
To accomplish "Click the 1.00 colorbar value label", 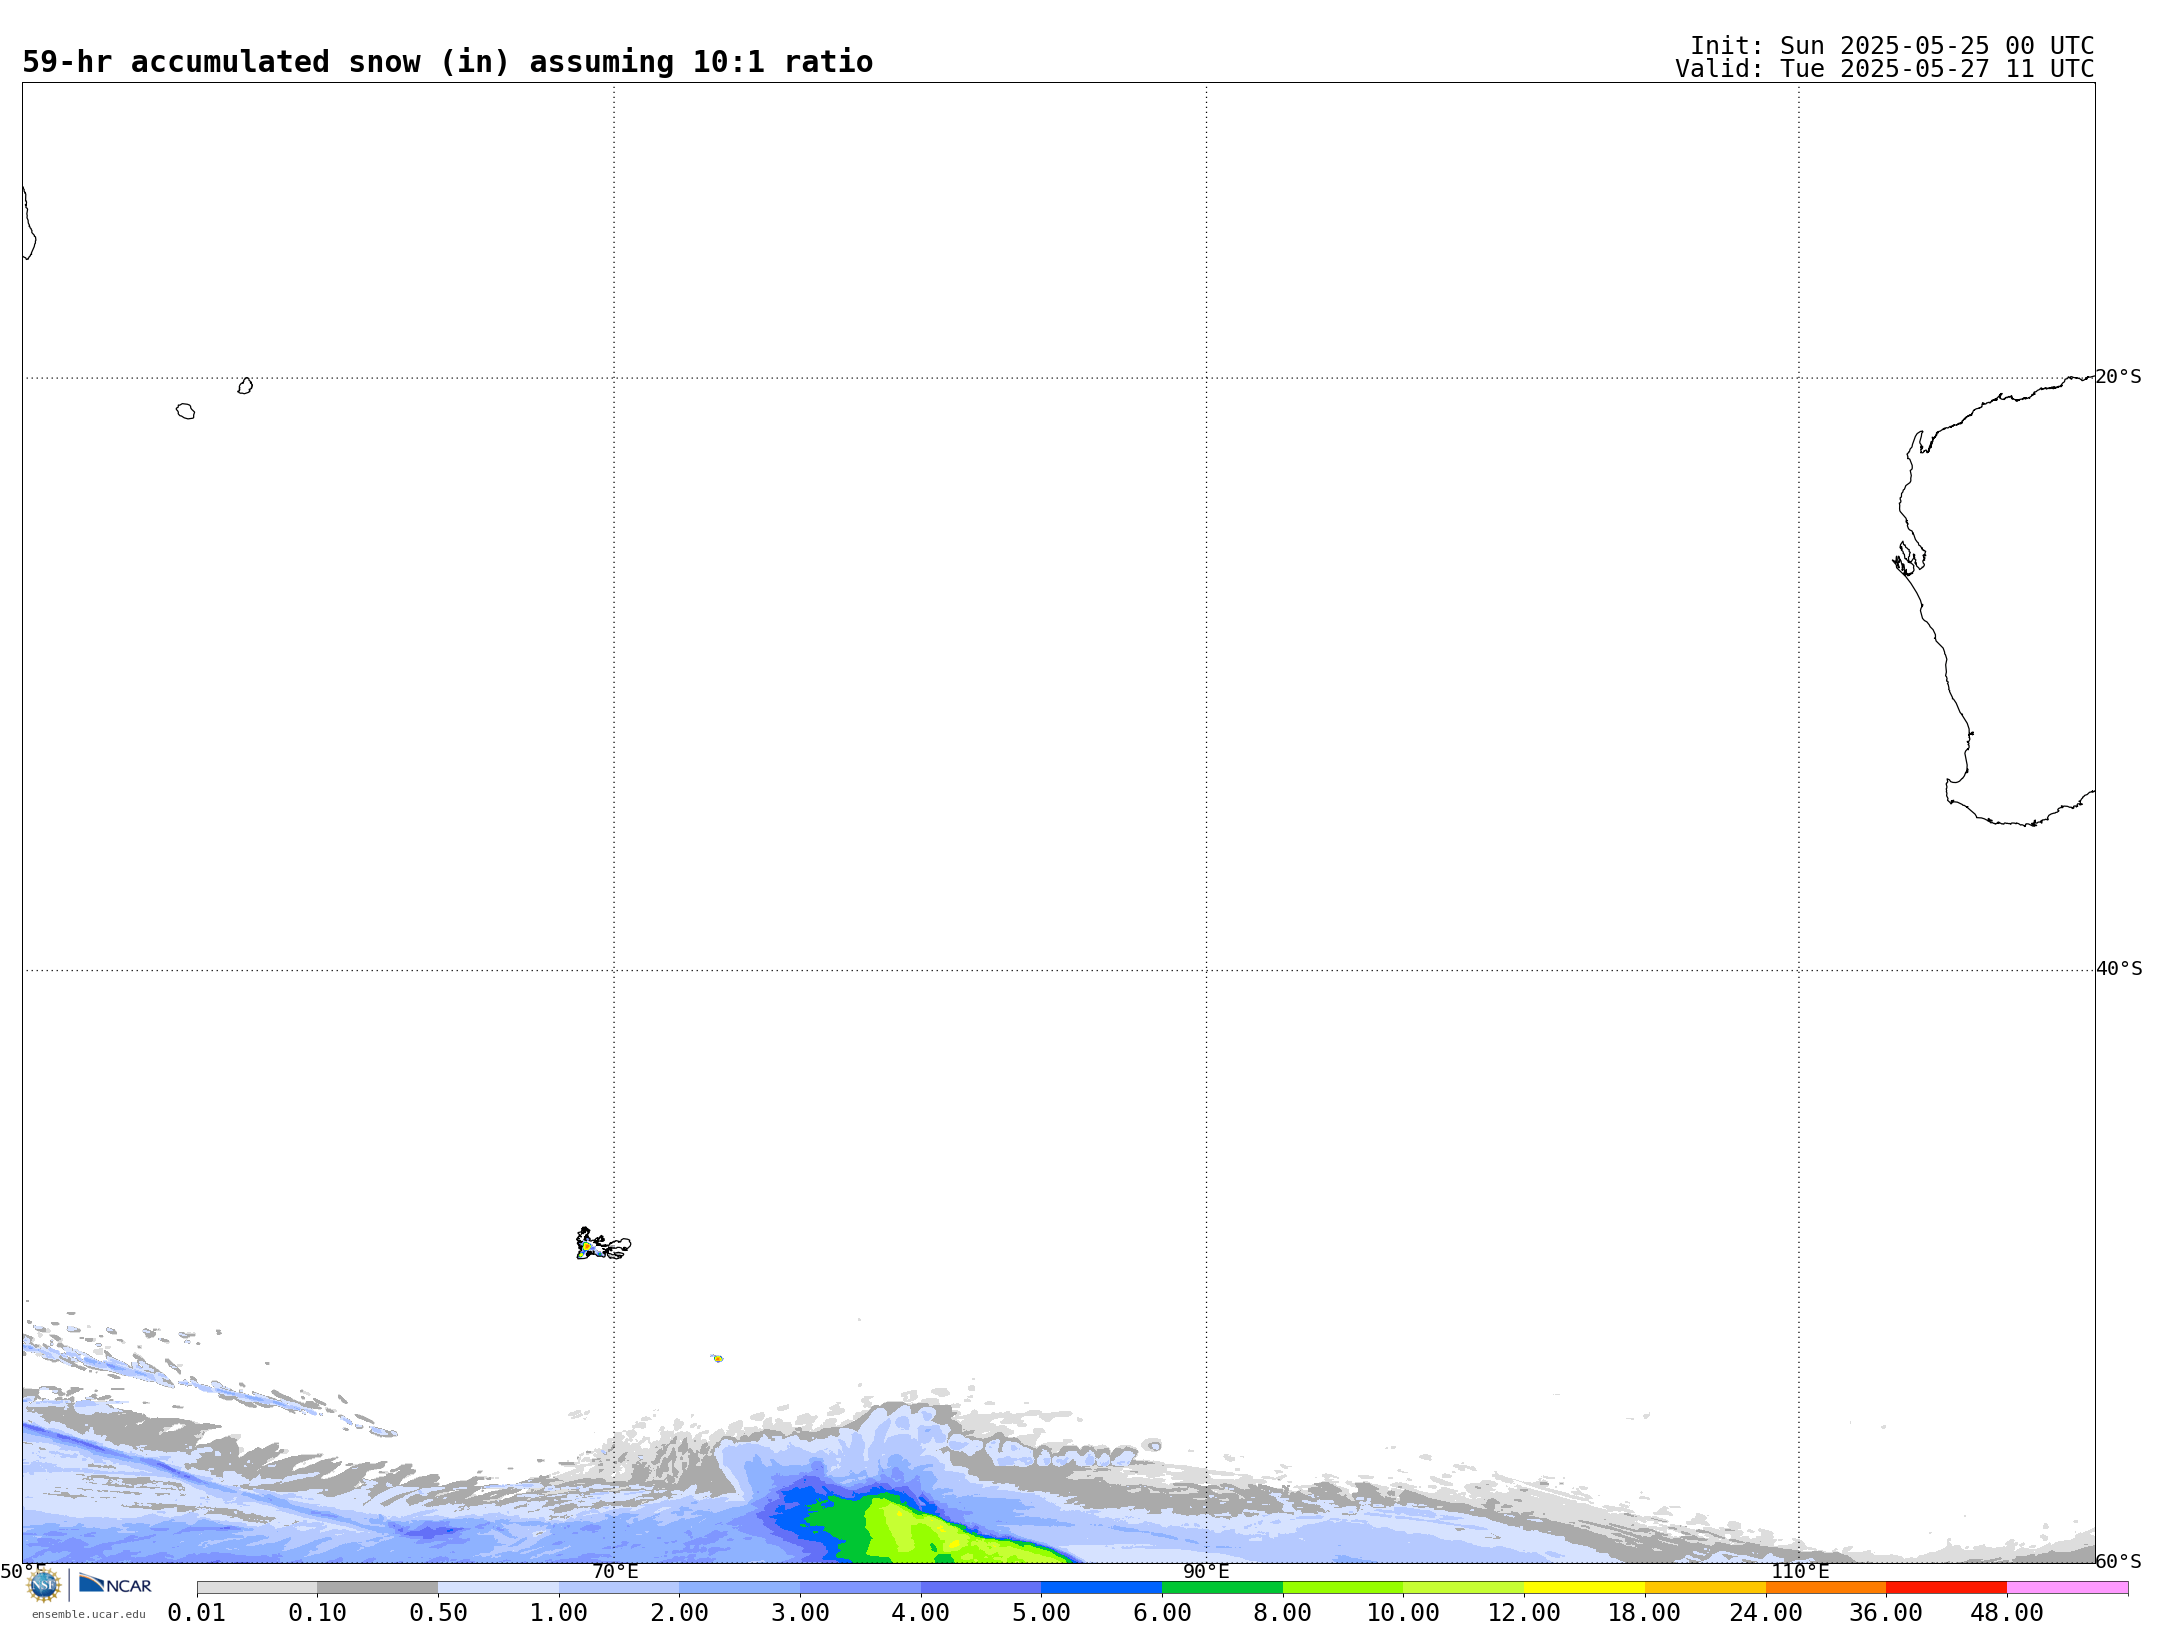I will coord(559,1613).
